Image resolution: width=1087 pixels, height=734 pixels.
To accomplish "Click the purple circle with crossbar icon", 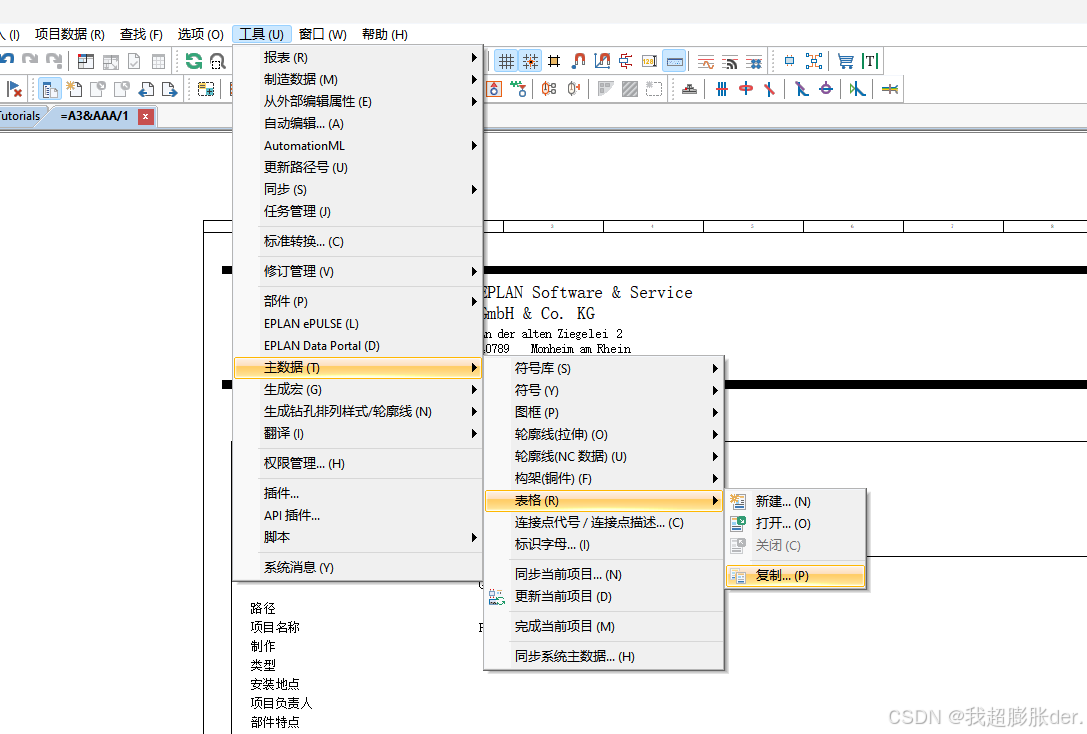I will 826,89.
